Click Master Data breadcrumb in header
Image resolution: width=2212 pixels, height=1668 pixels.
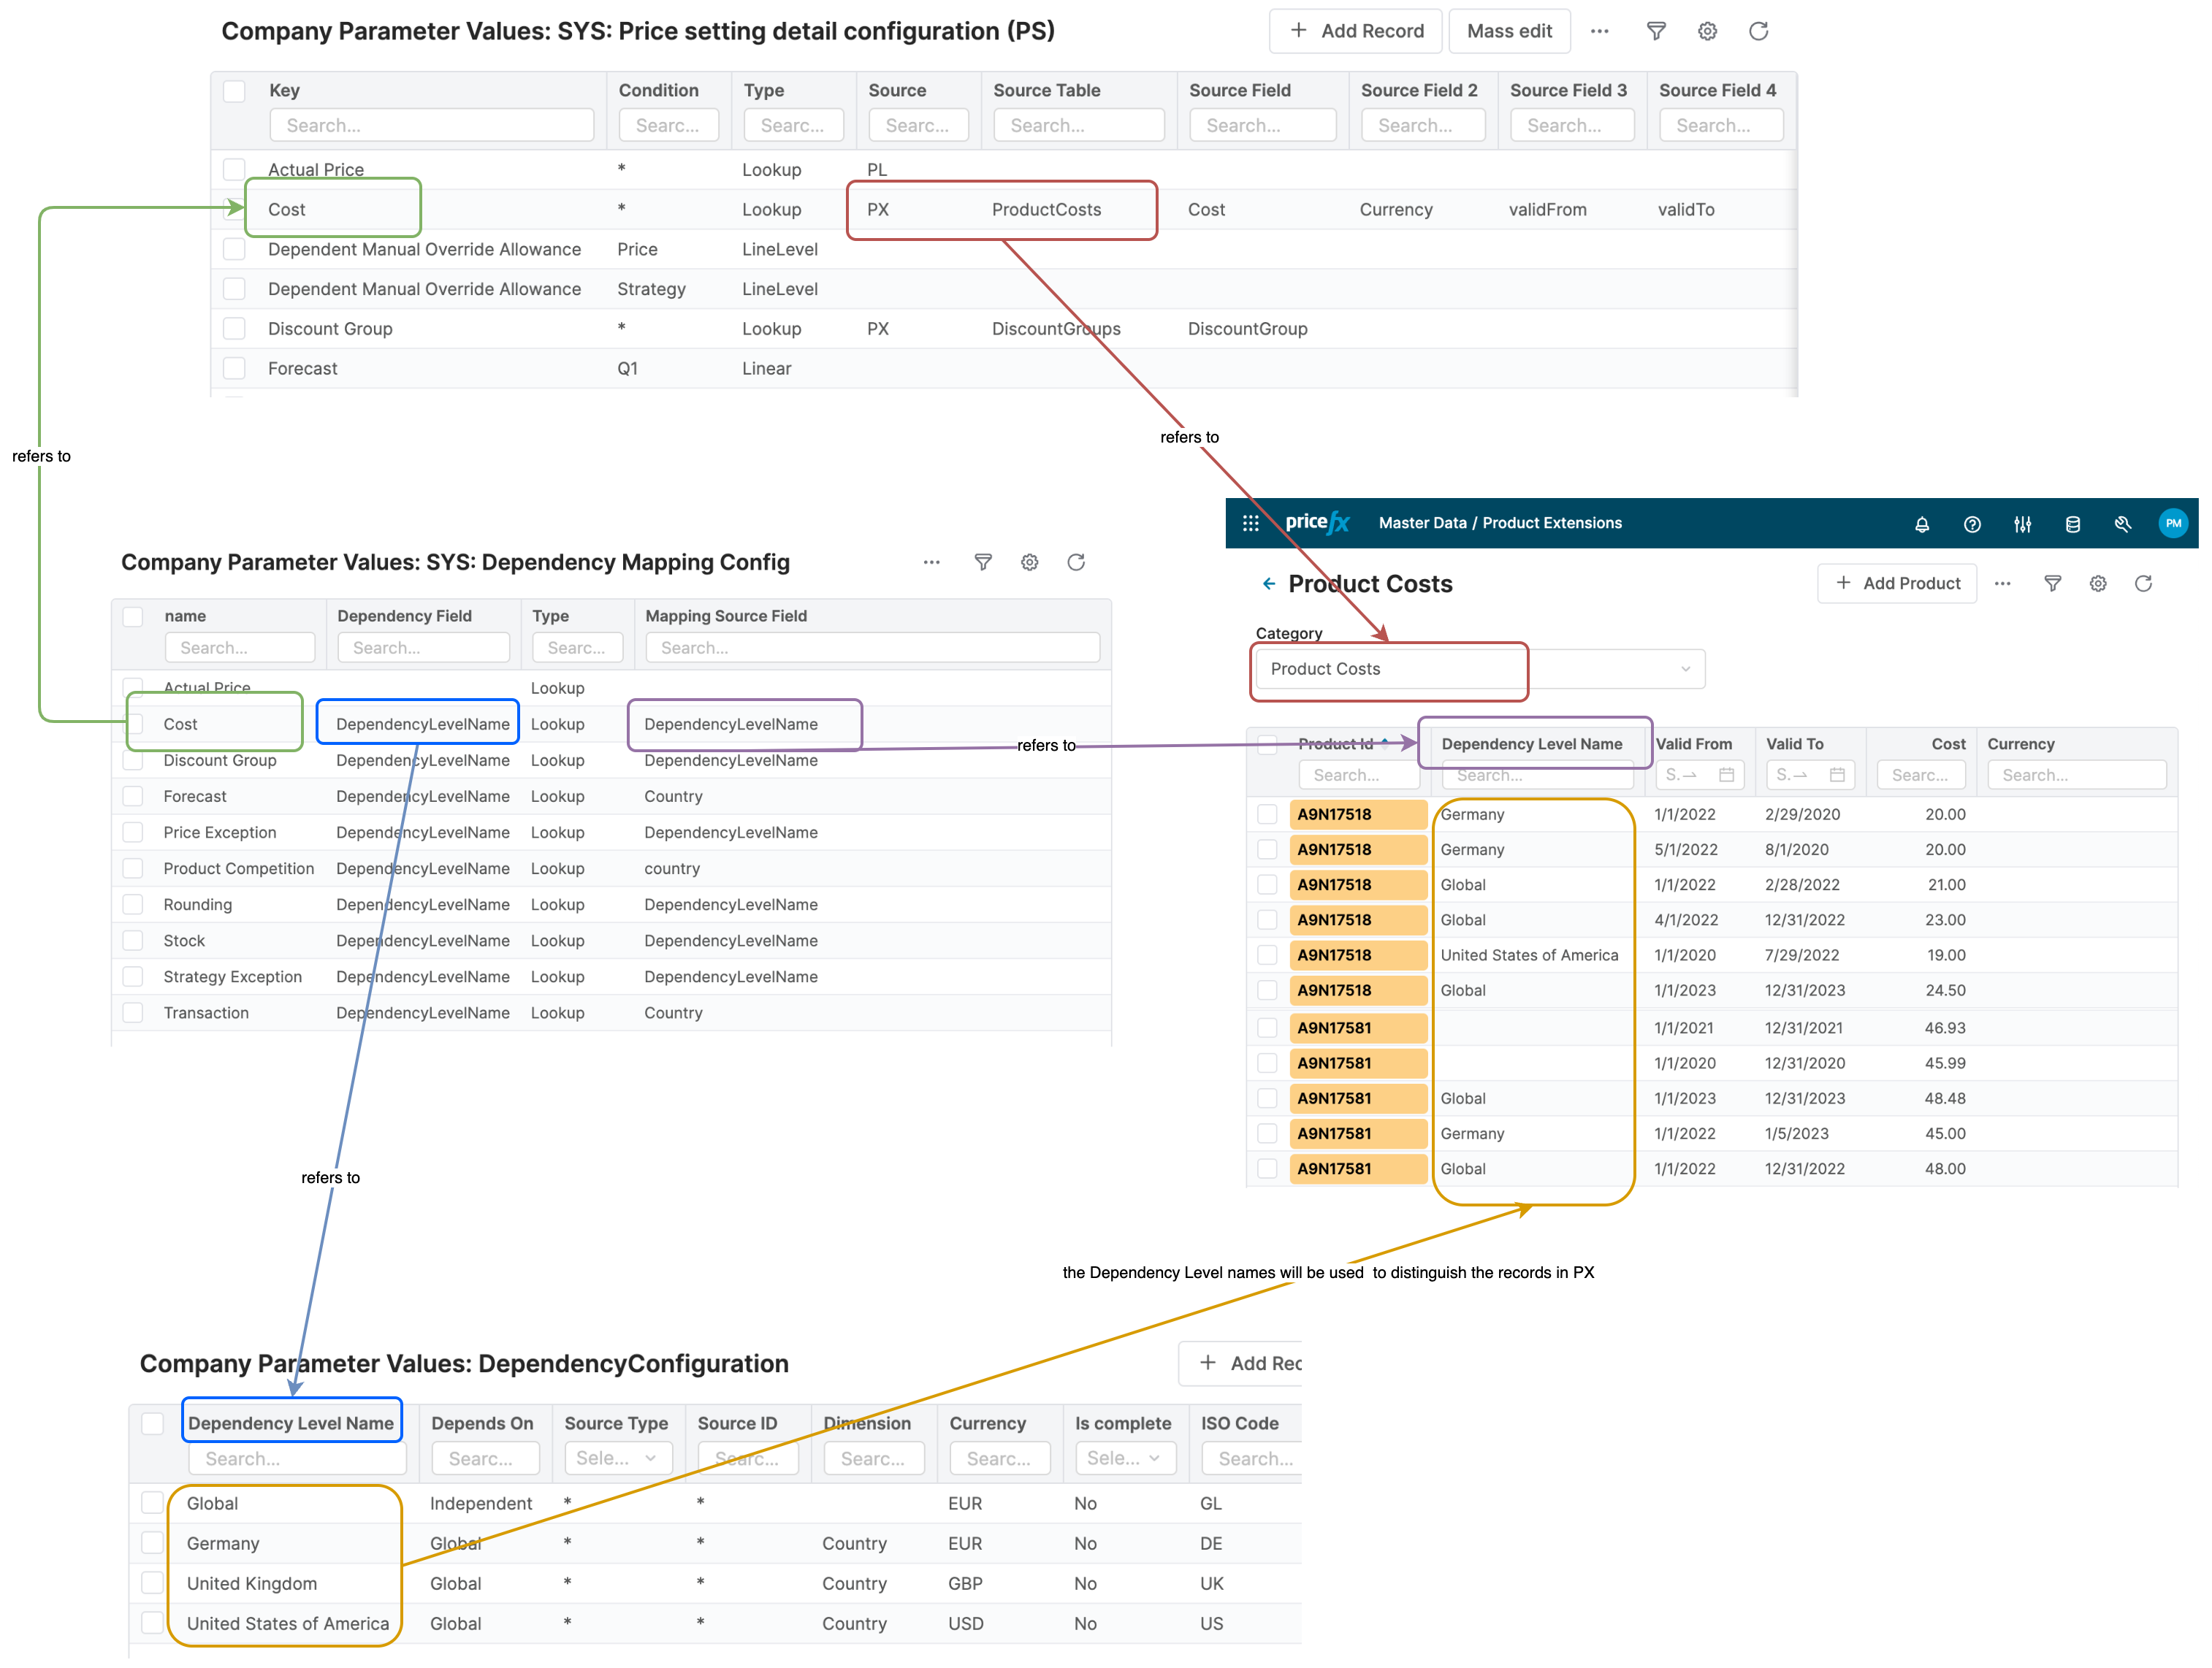1422,523
